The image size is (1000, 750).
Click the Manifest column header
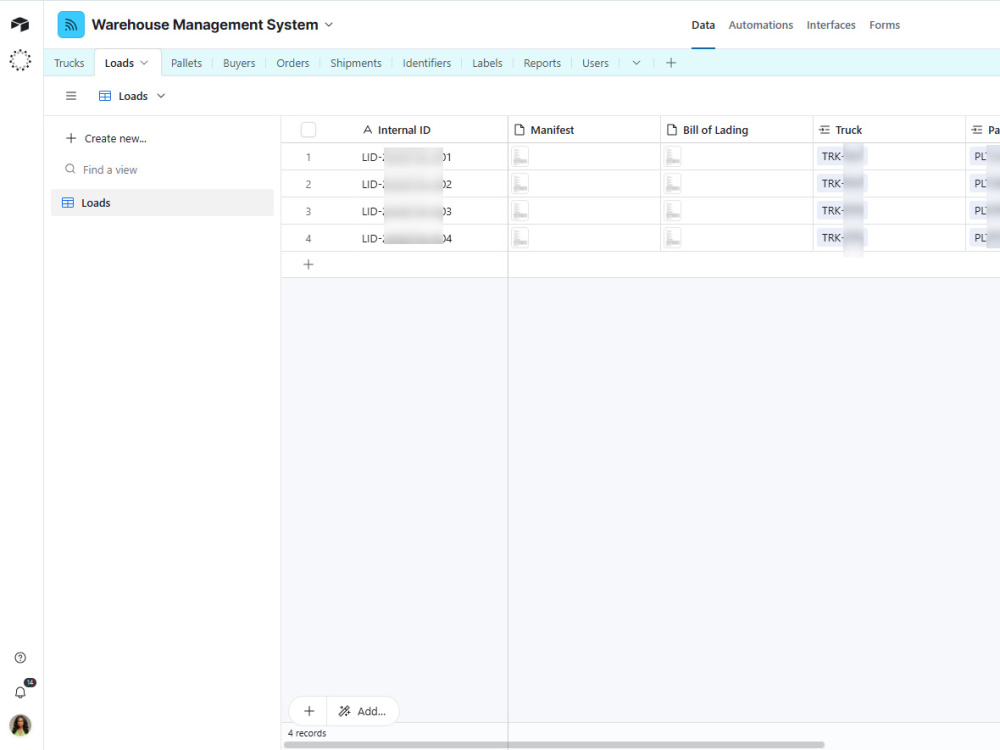(x=584, y=129)
